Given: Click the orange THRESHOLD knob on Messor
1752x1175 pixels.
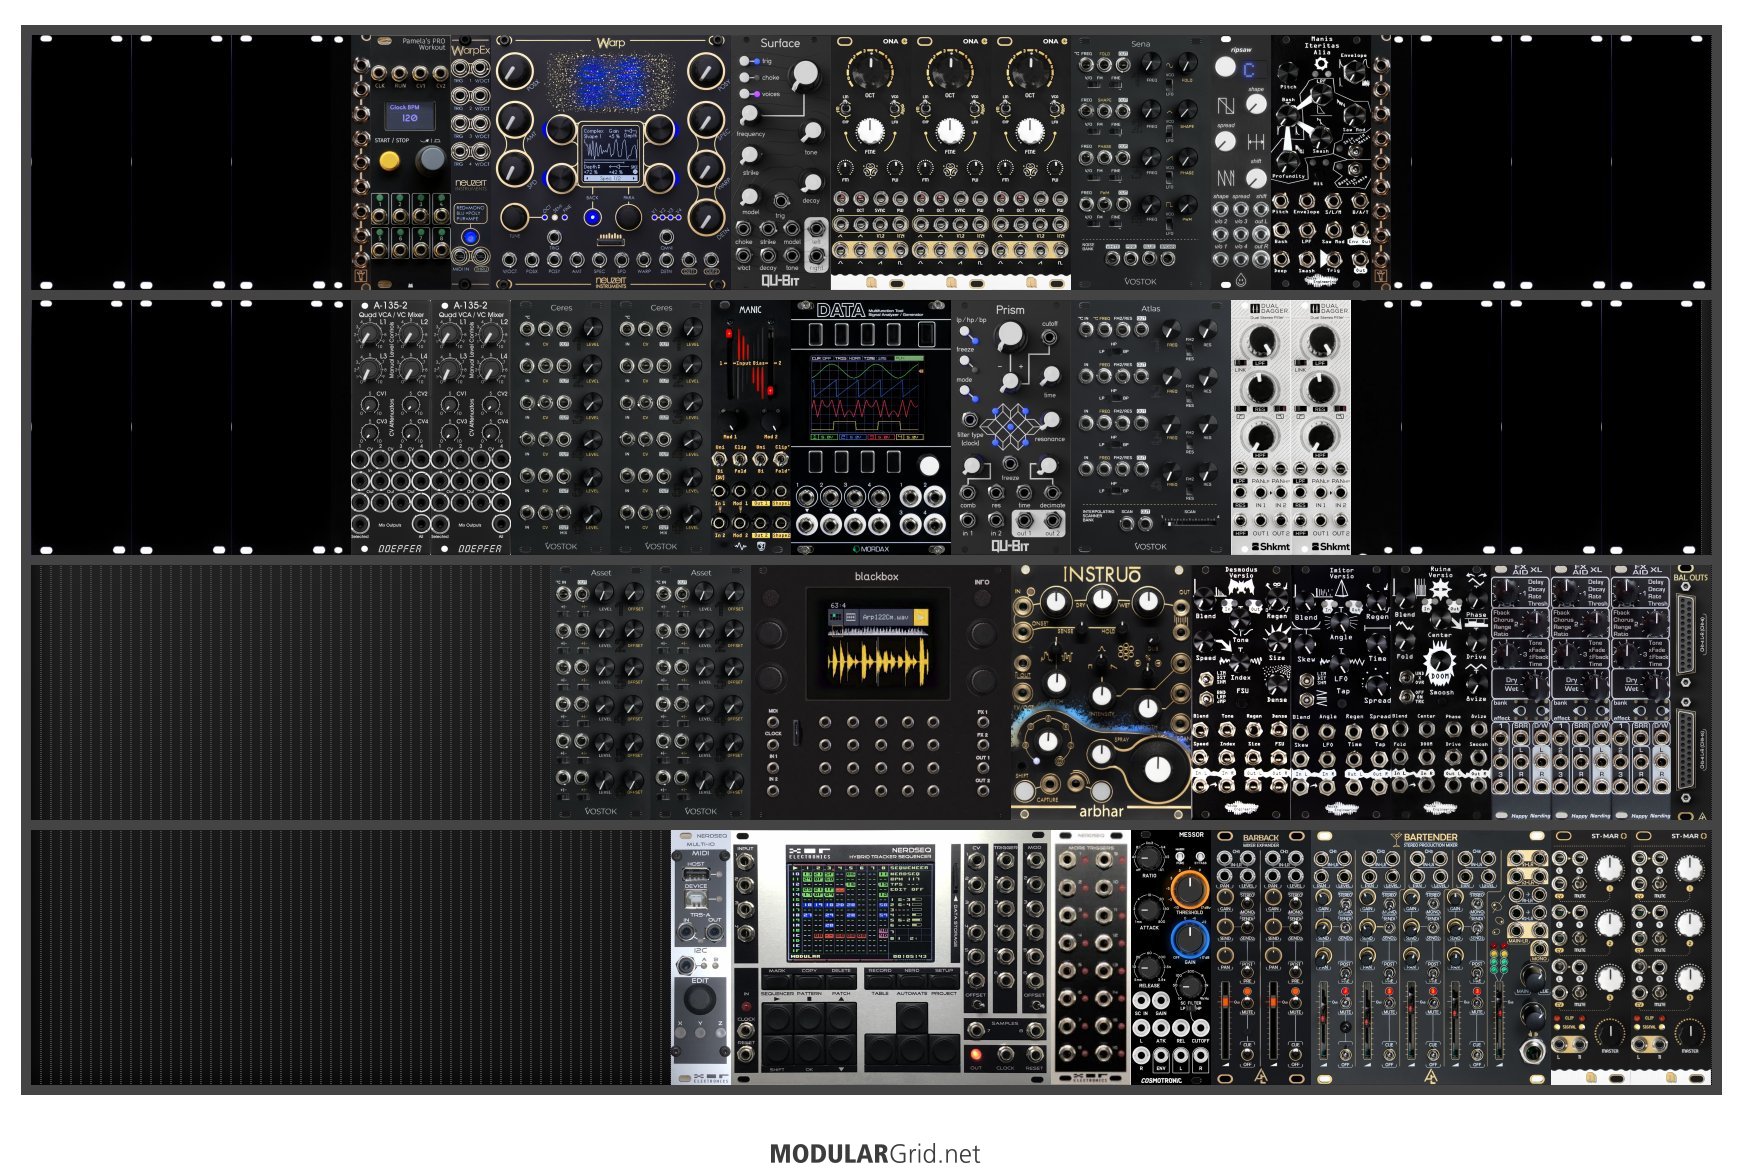Looking at the screenshot, I should pyautogui.click(x=1189, y=888).
